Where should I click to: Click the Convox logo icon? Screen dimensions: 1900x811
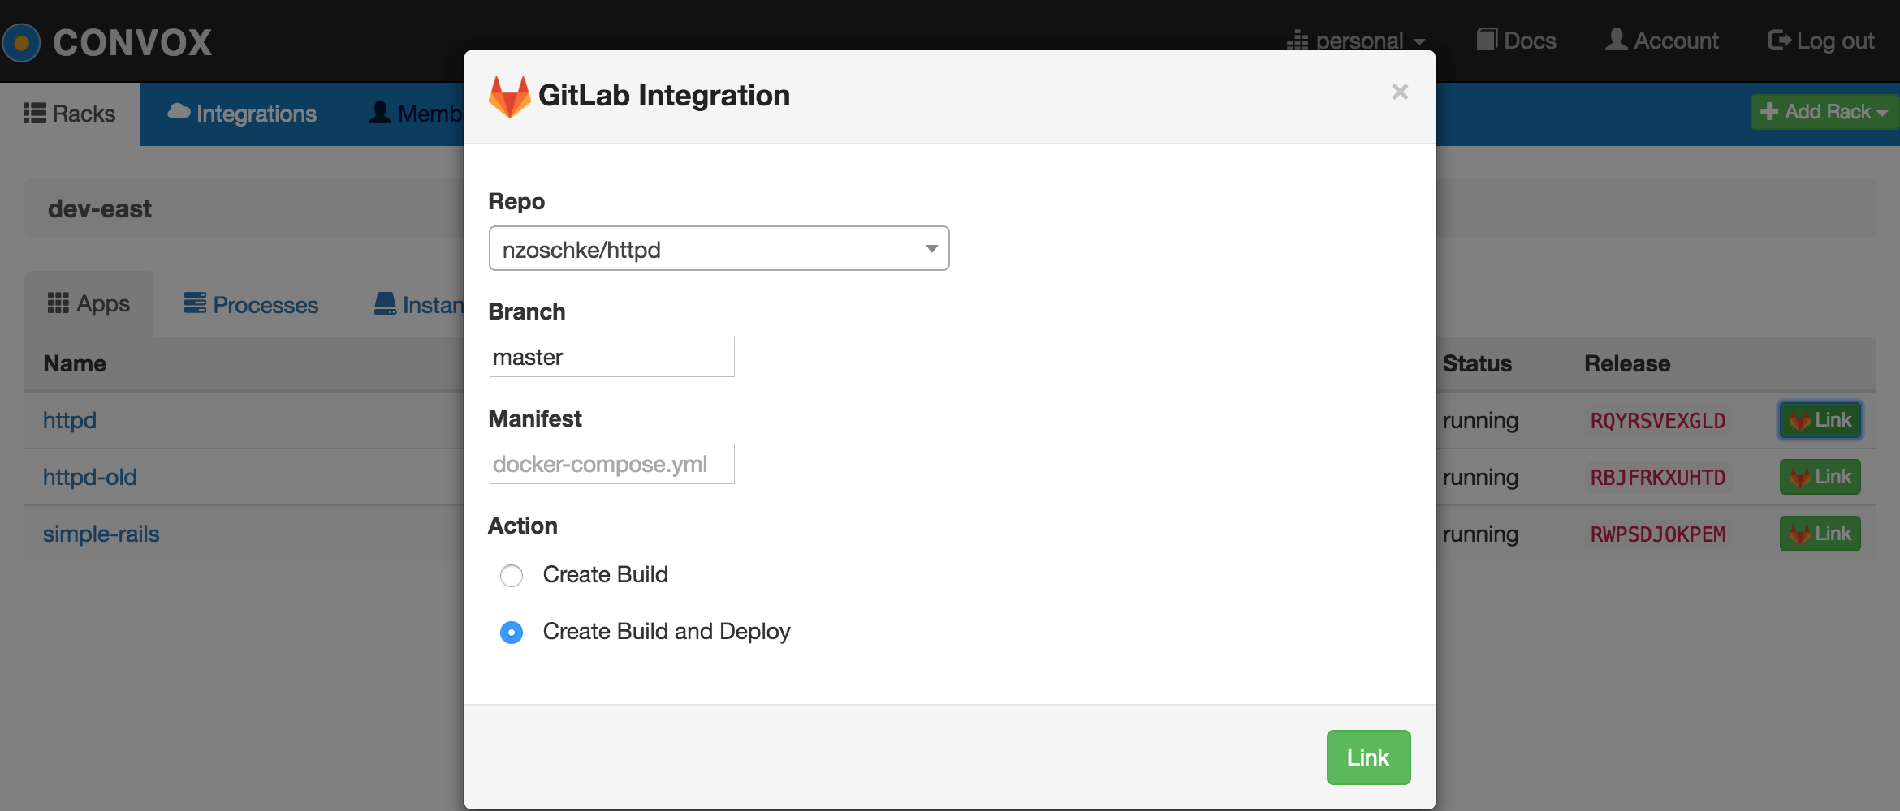21,42
